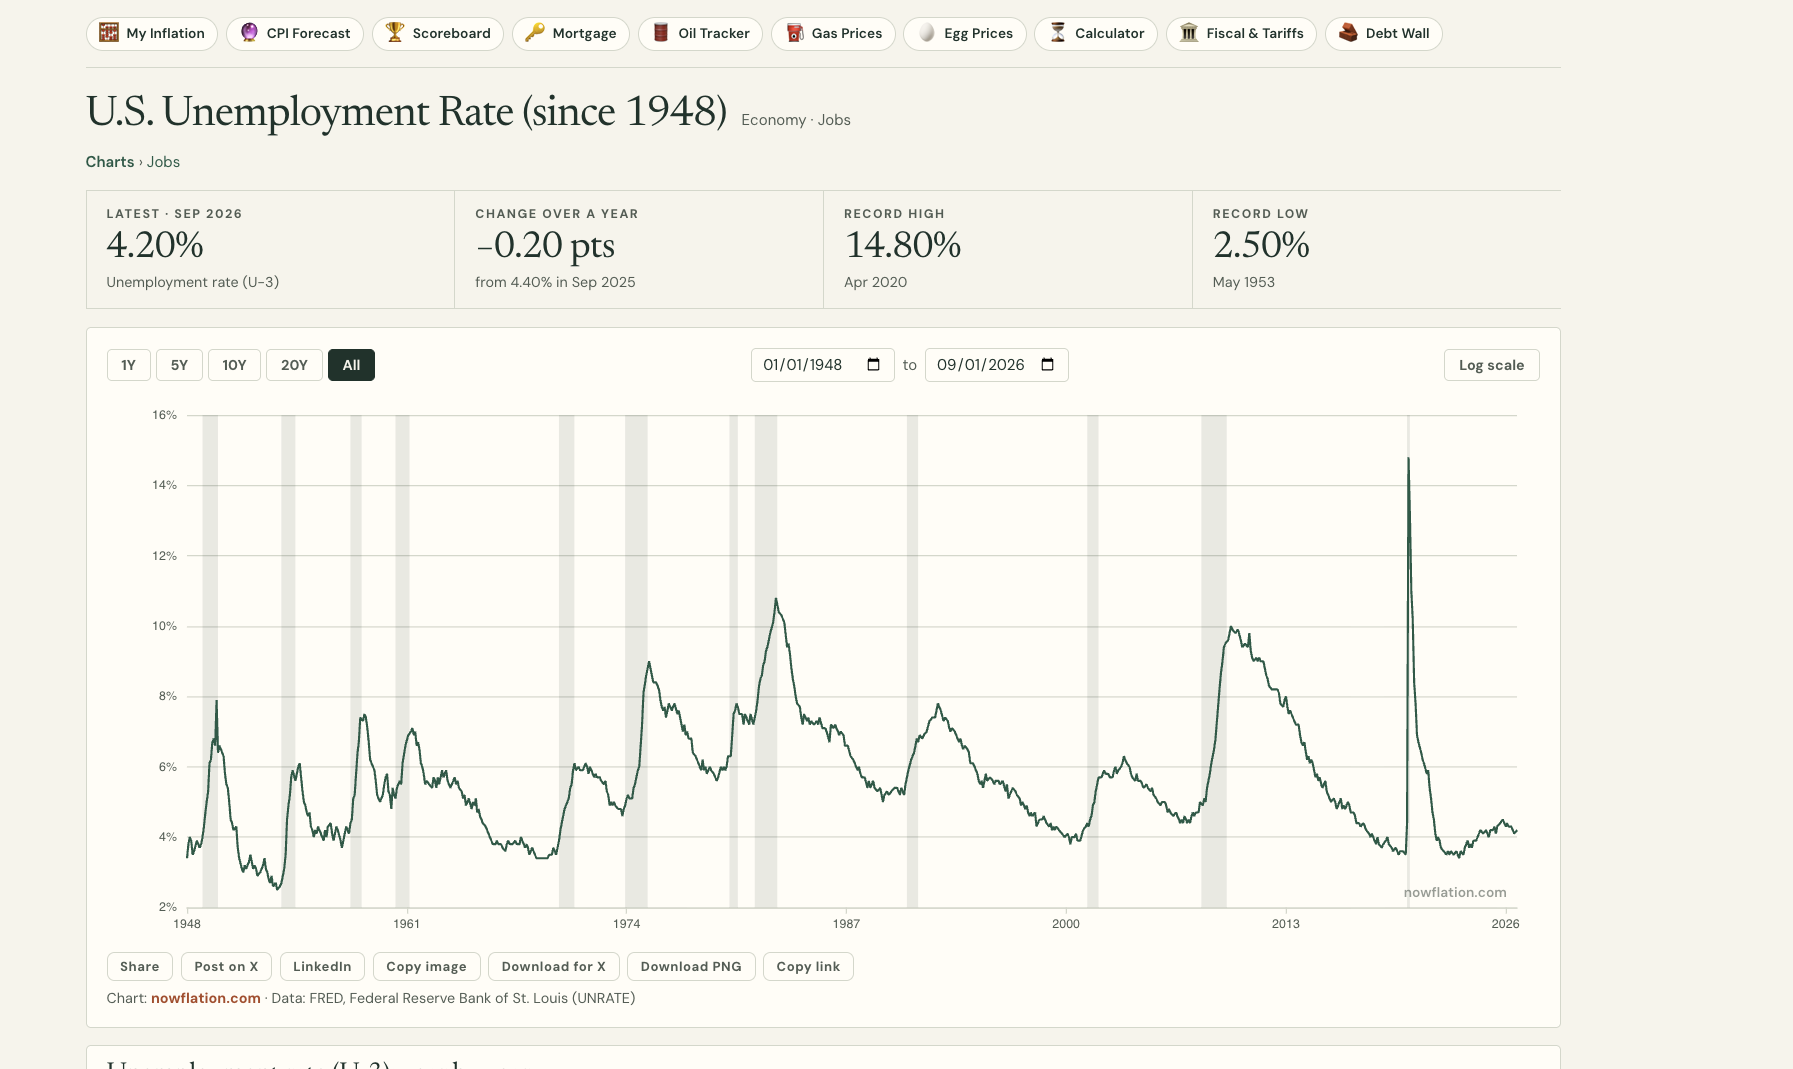Open the My Inflation page label
The width and height of the screenshot is (1793, 1069).
[165, 33]
